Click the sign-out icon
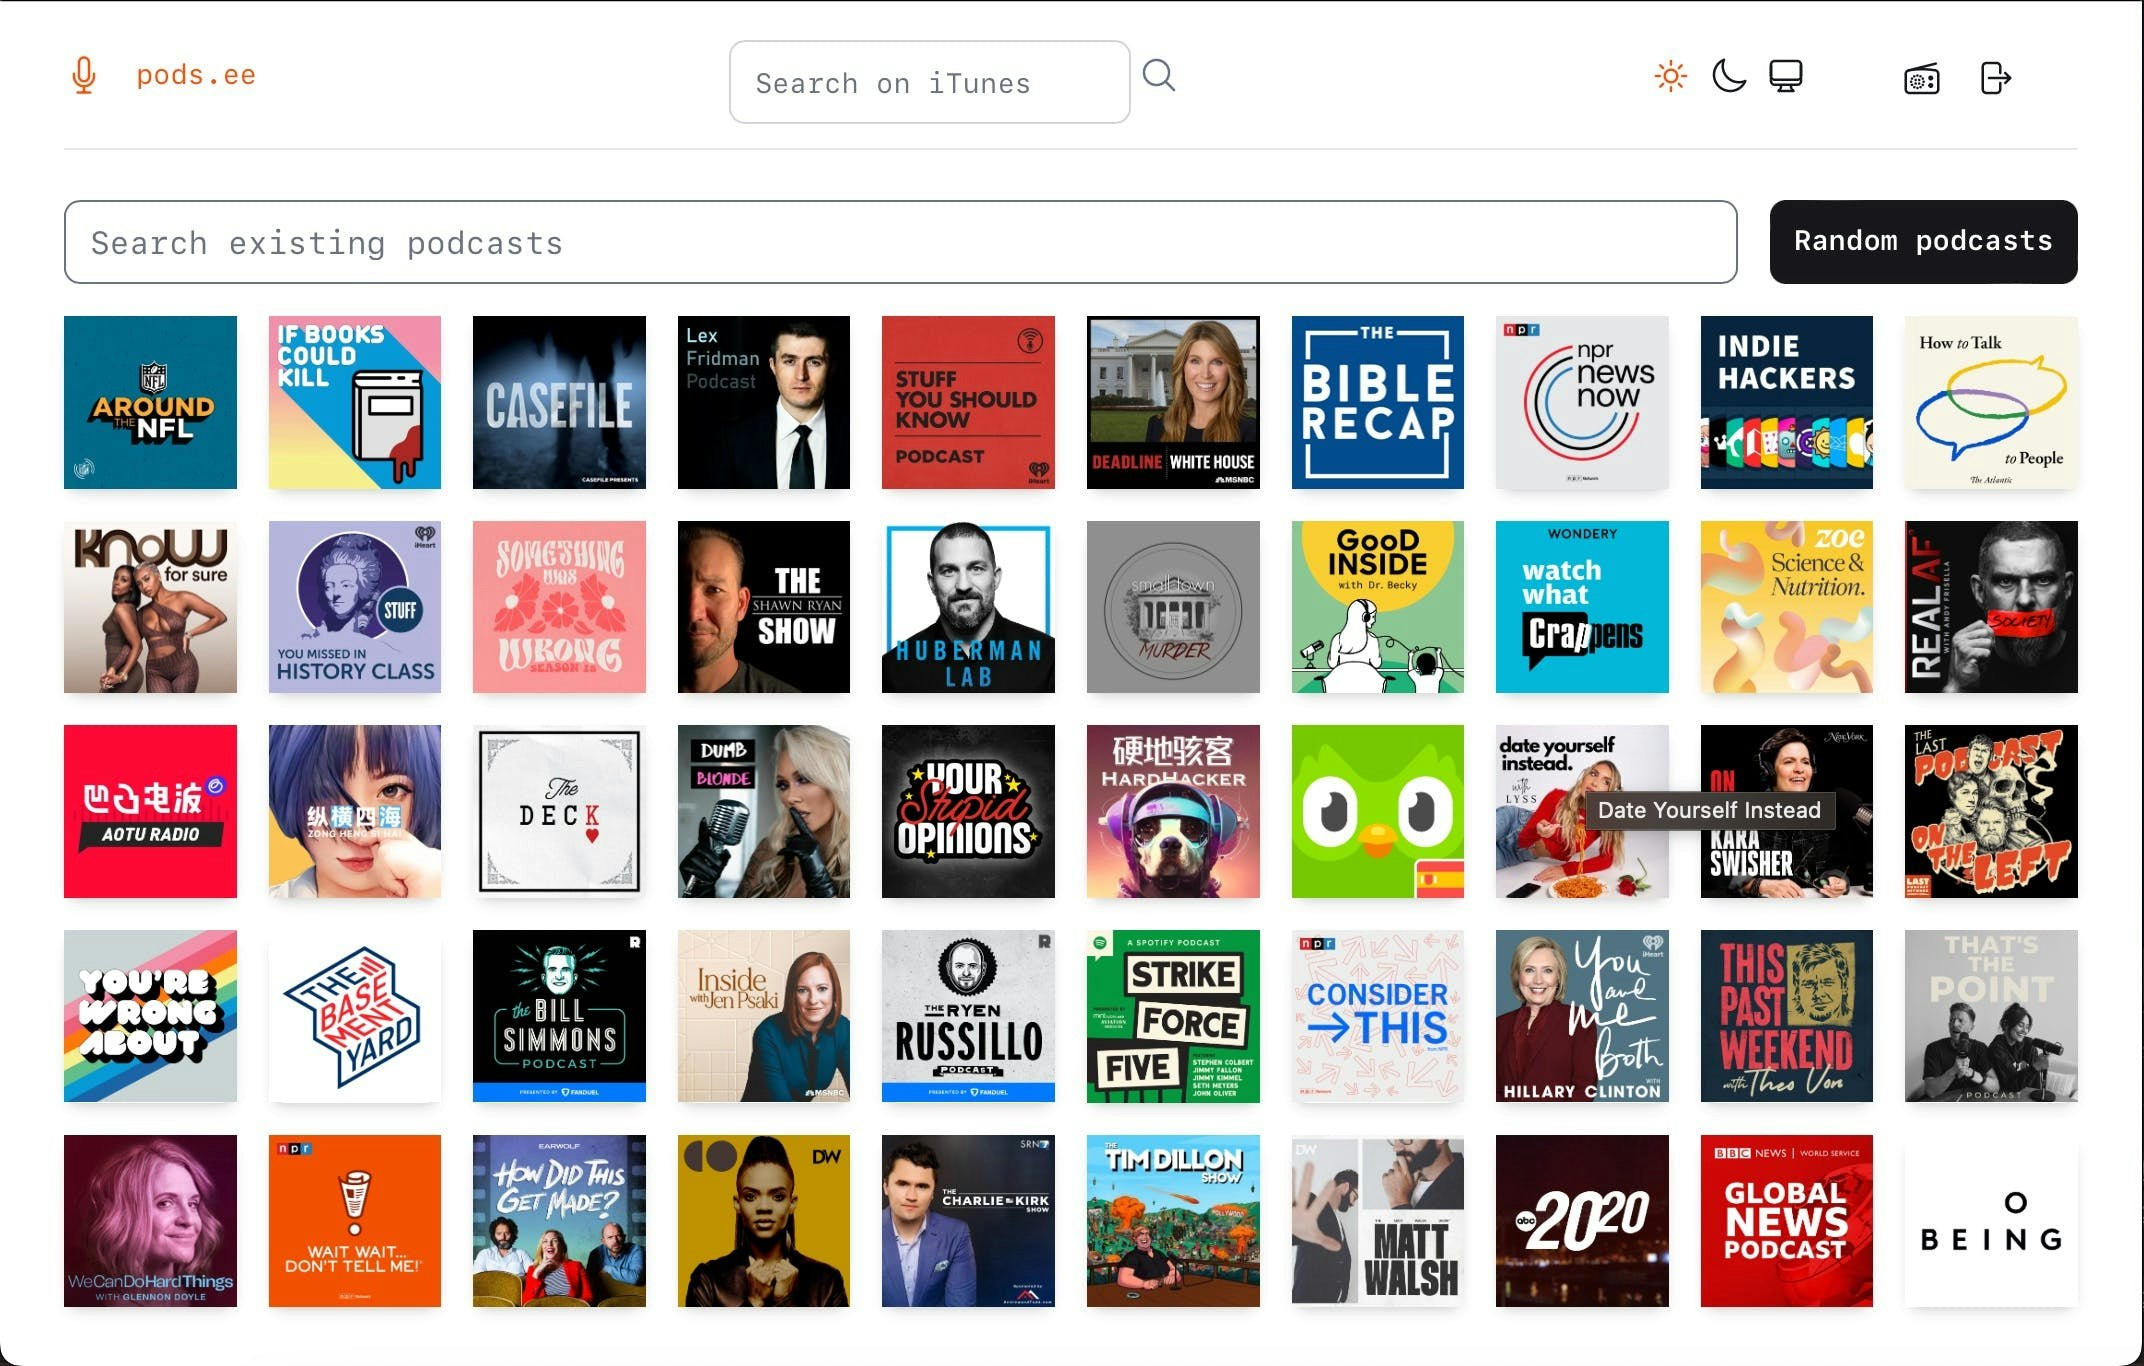Image resolution: width=2144 pixels, height=1366 pixels. [1996, 77]
